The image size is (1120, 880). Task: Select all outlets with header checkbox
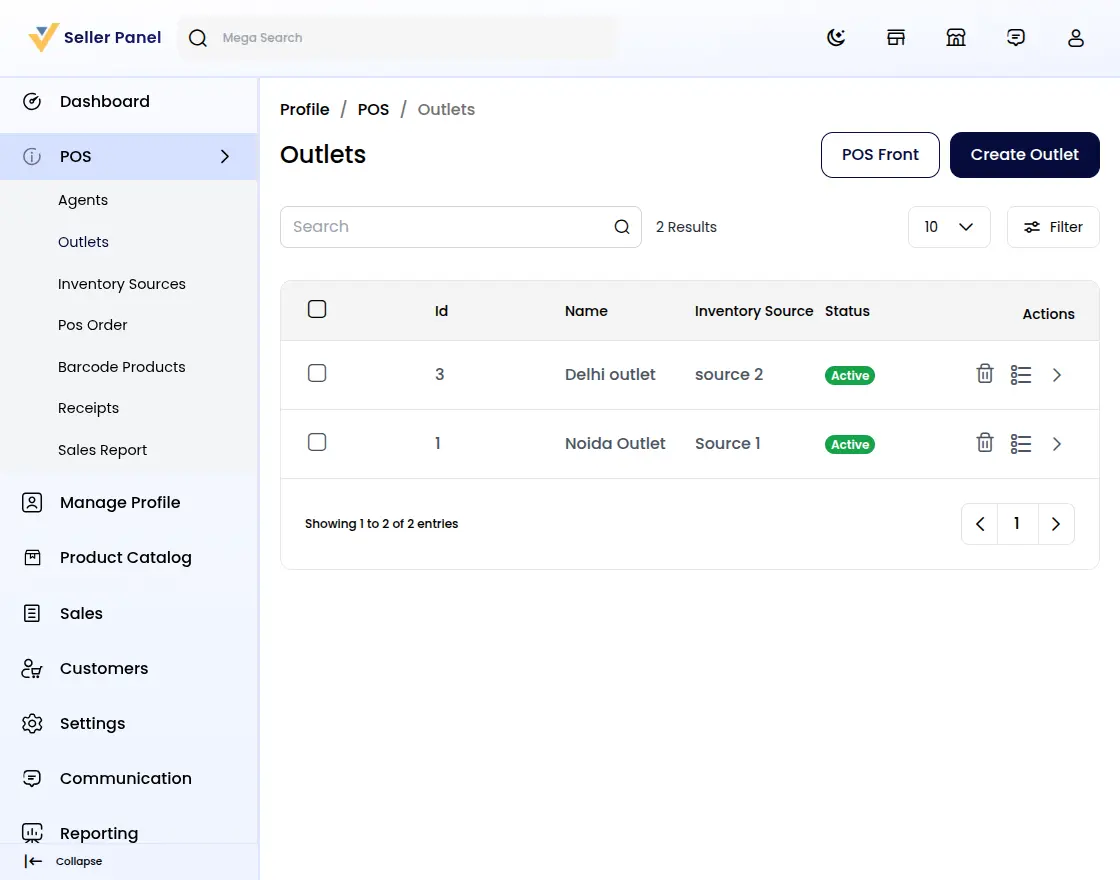click(317, 309)
